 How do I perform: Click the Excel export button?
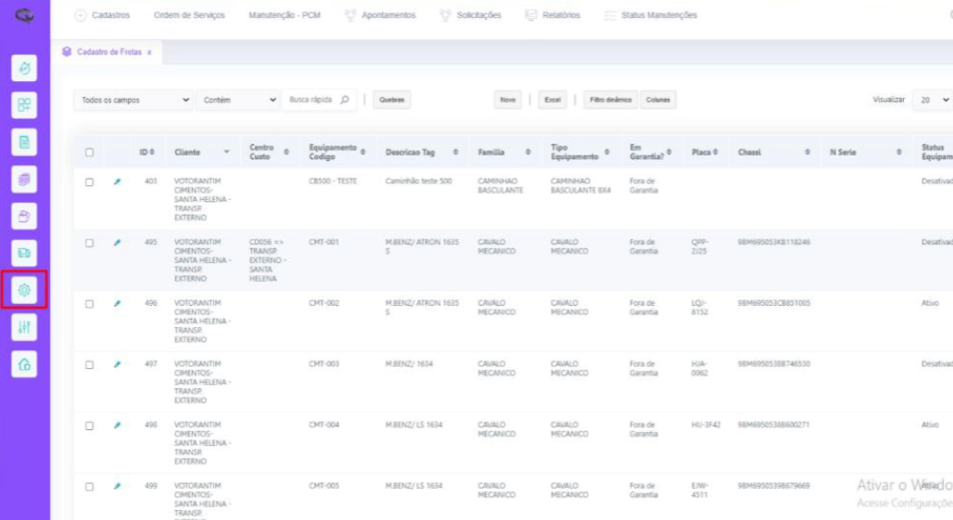552,100
